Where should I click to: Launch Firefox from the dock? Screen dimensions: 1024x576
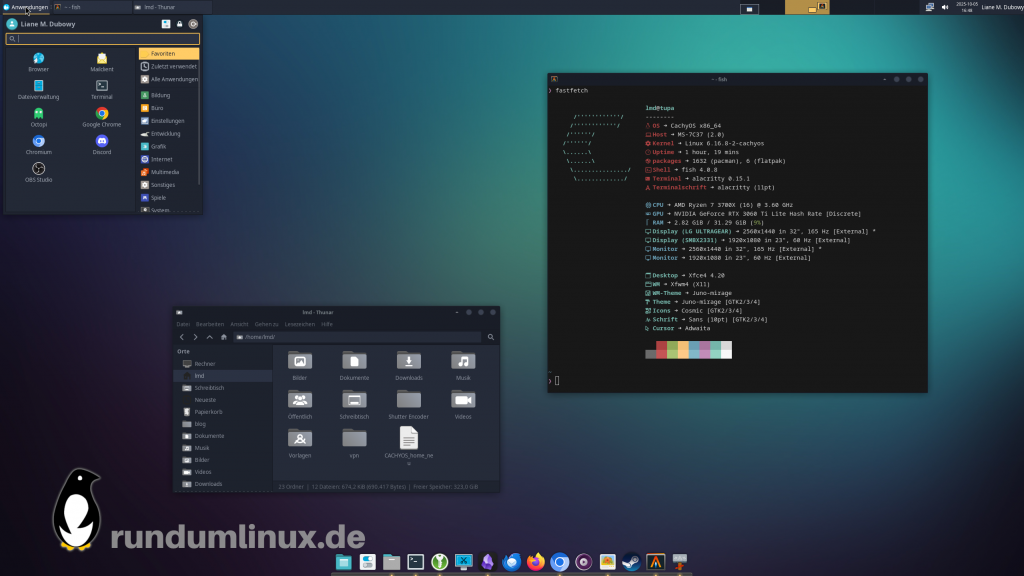pyautogui.click(x=535, y=562)
